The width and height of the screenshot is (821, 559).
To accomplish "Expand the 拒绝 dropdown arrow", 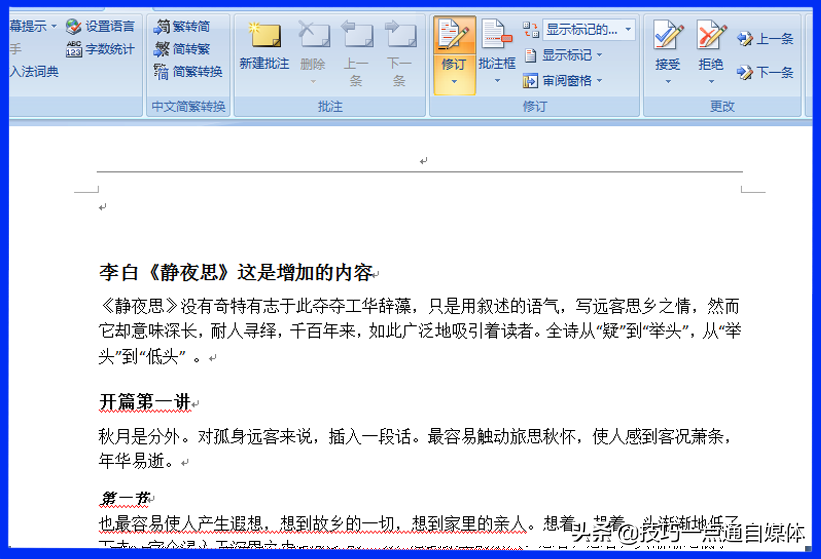I will click(x=711, y=82).
